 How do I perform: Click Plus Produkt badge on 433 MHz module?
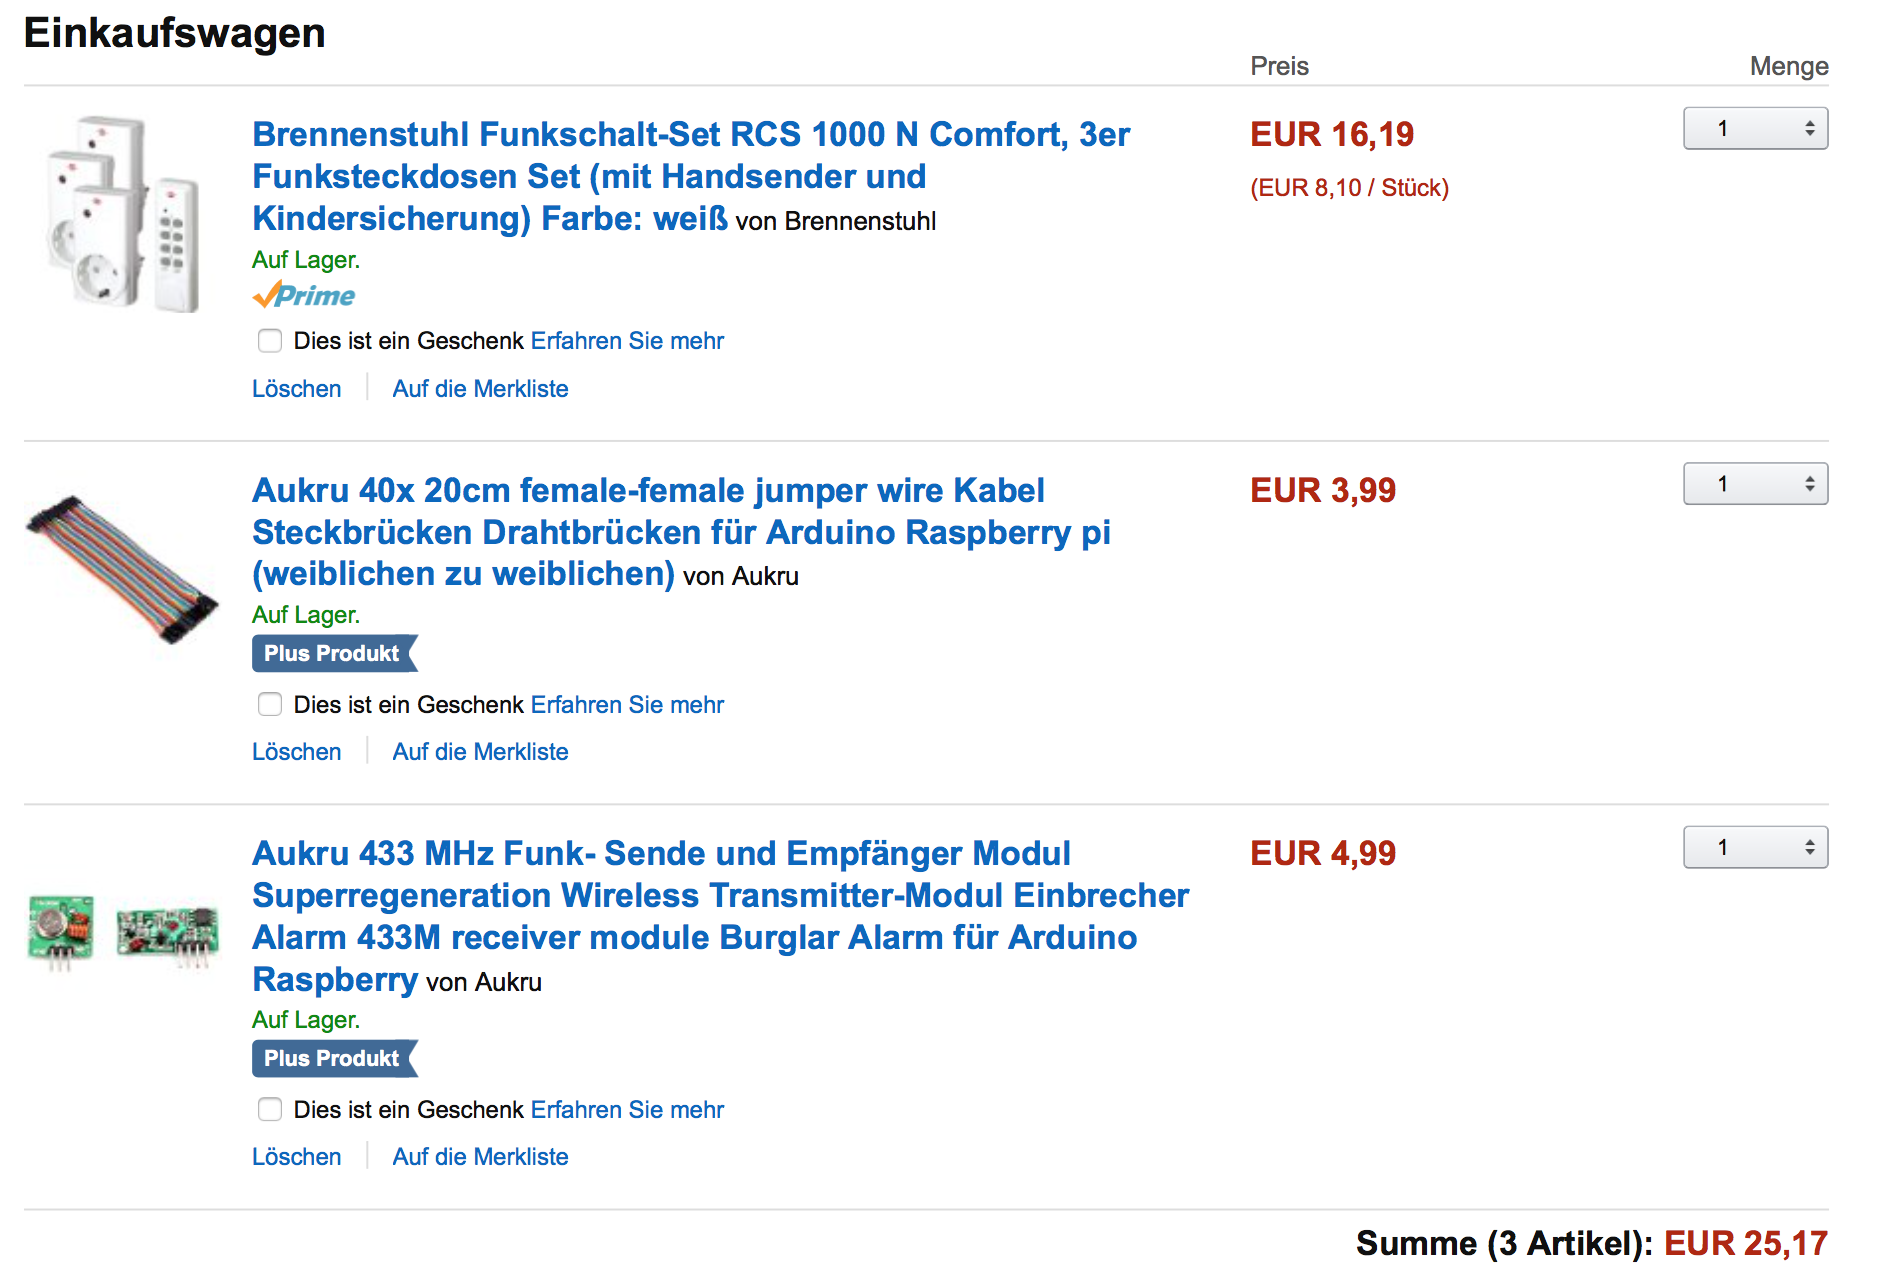pyautogui.click(x=333, y=1059)
